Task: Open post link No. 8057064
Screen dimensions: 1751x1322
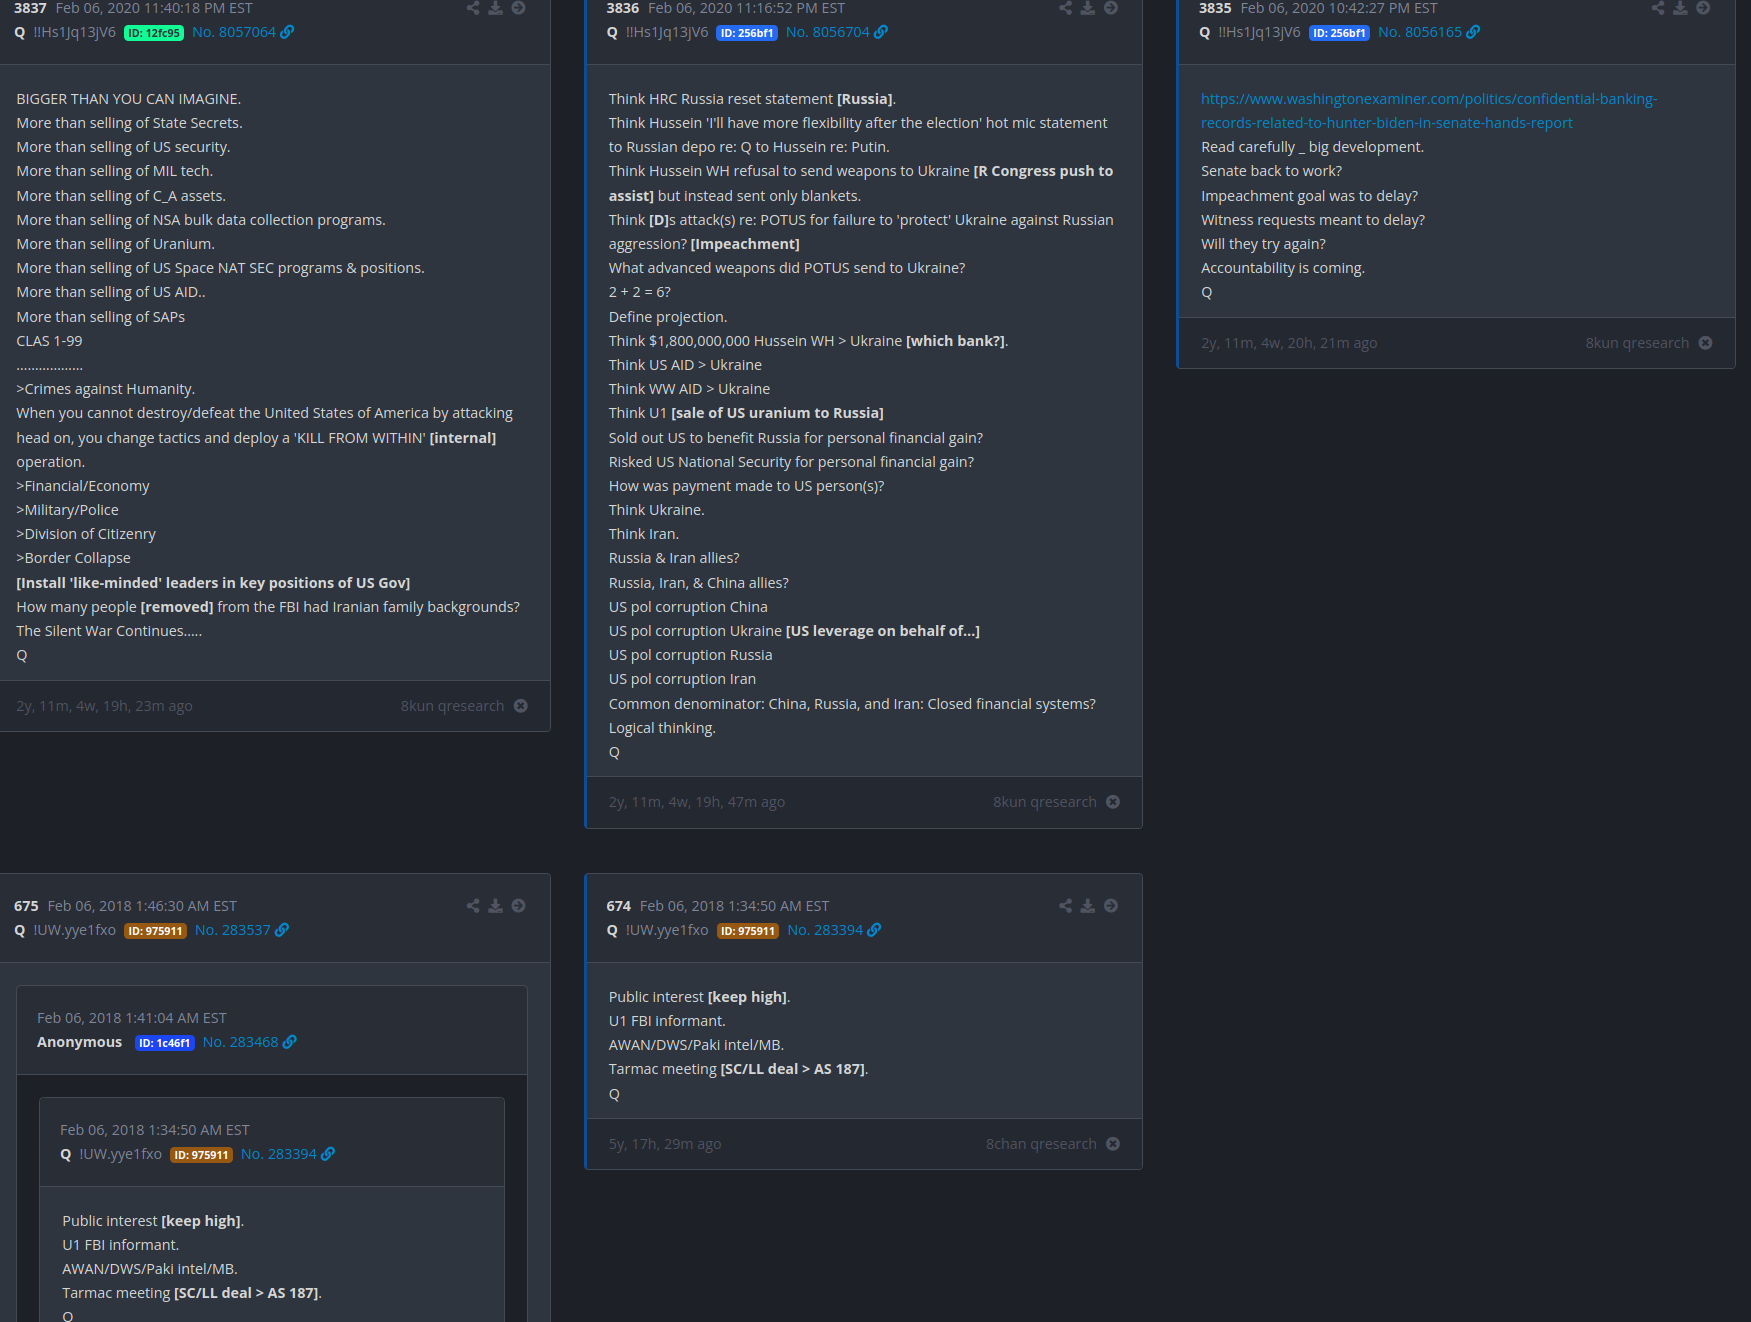Action: pyautogui.click(x=234, y=32)
